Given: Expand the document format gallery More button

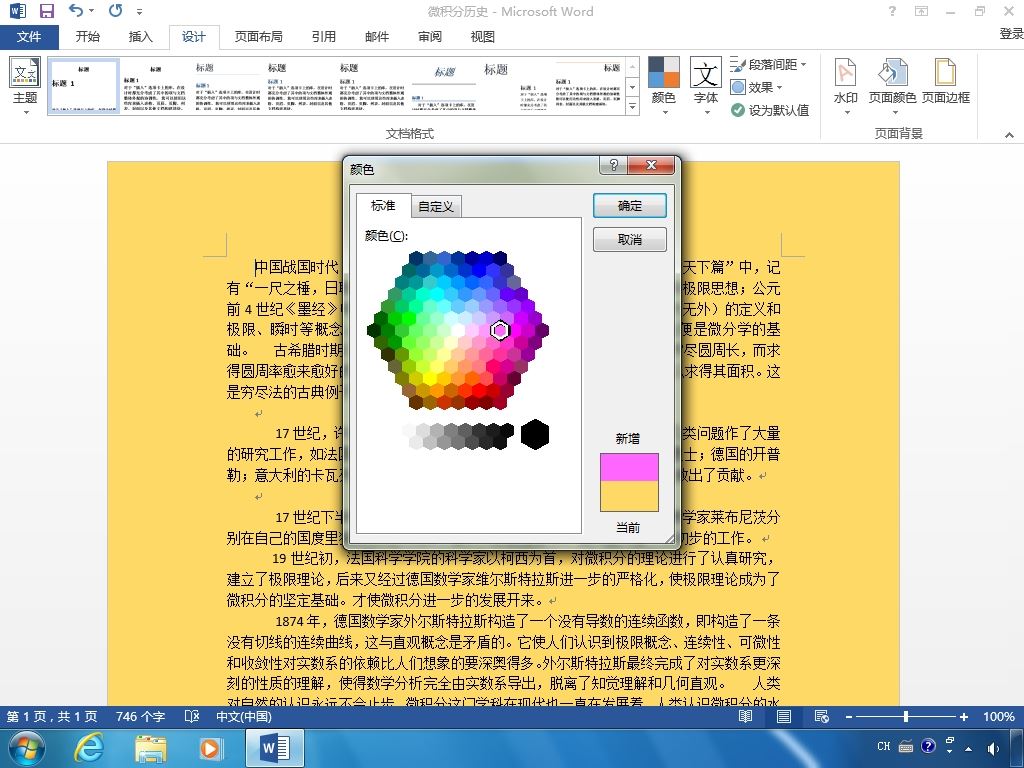Looking at the screenshot, I should [632, 106].
